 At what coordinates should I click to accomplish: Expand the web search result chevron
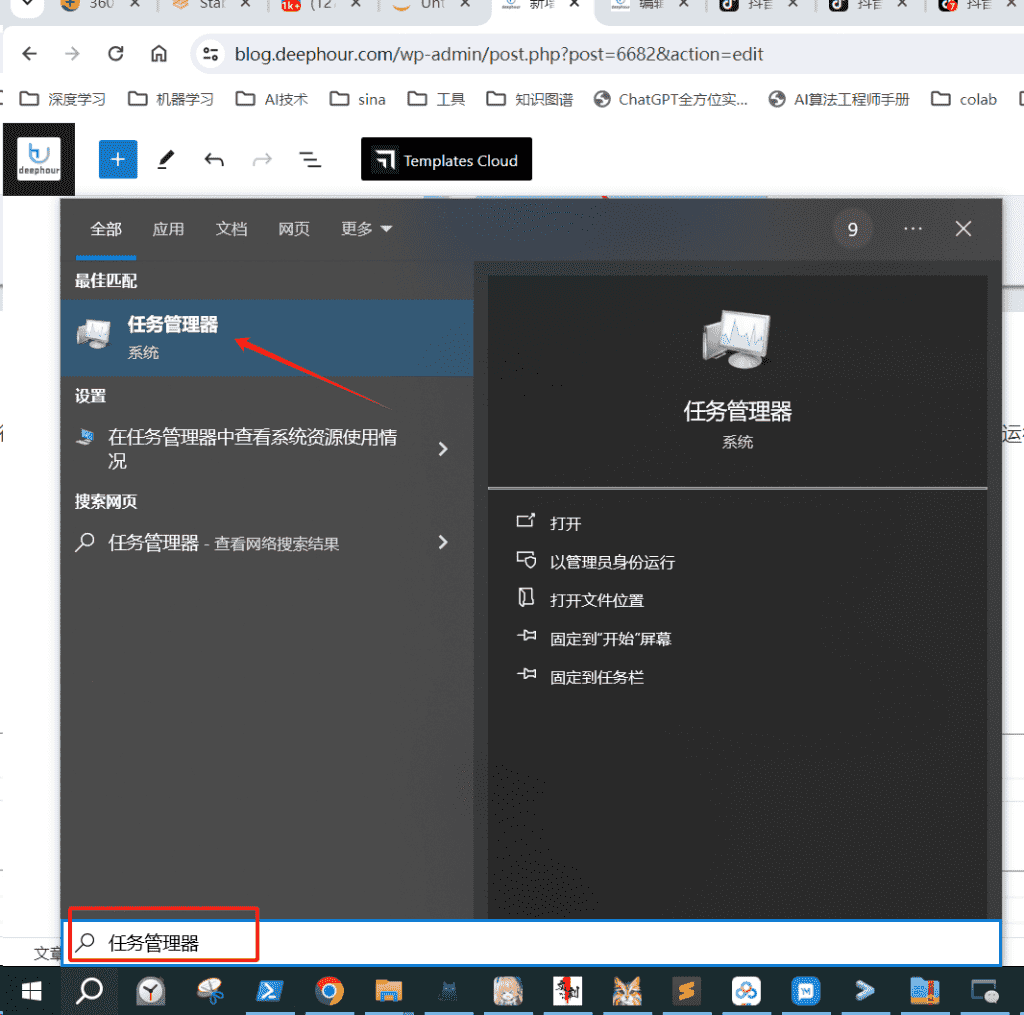443,543
